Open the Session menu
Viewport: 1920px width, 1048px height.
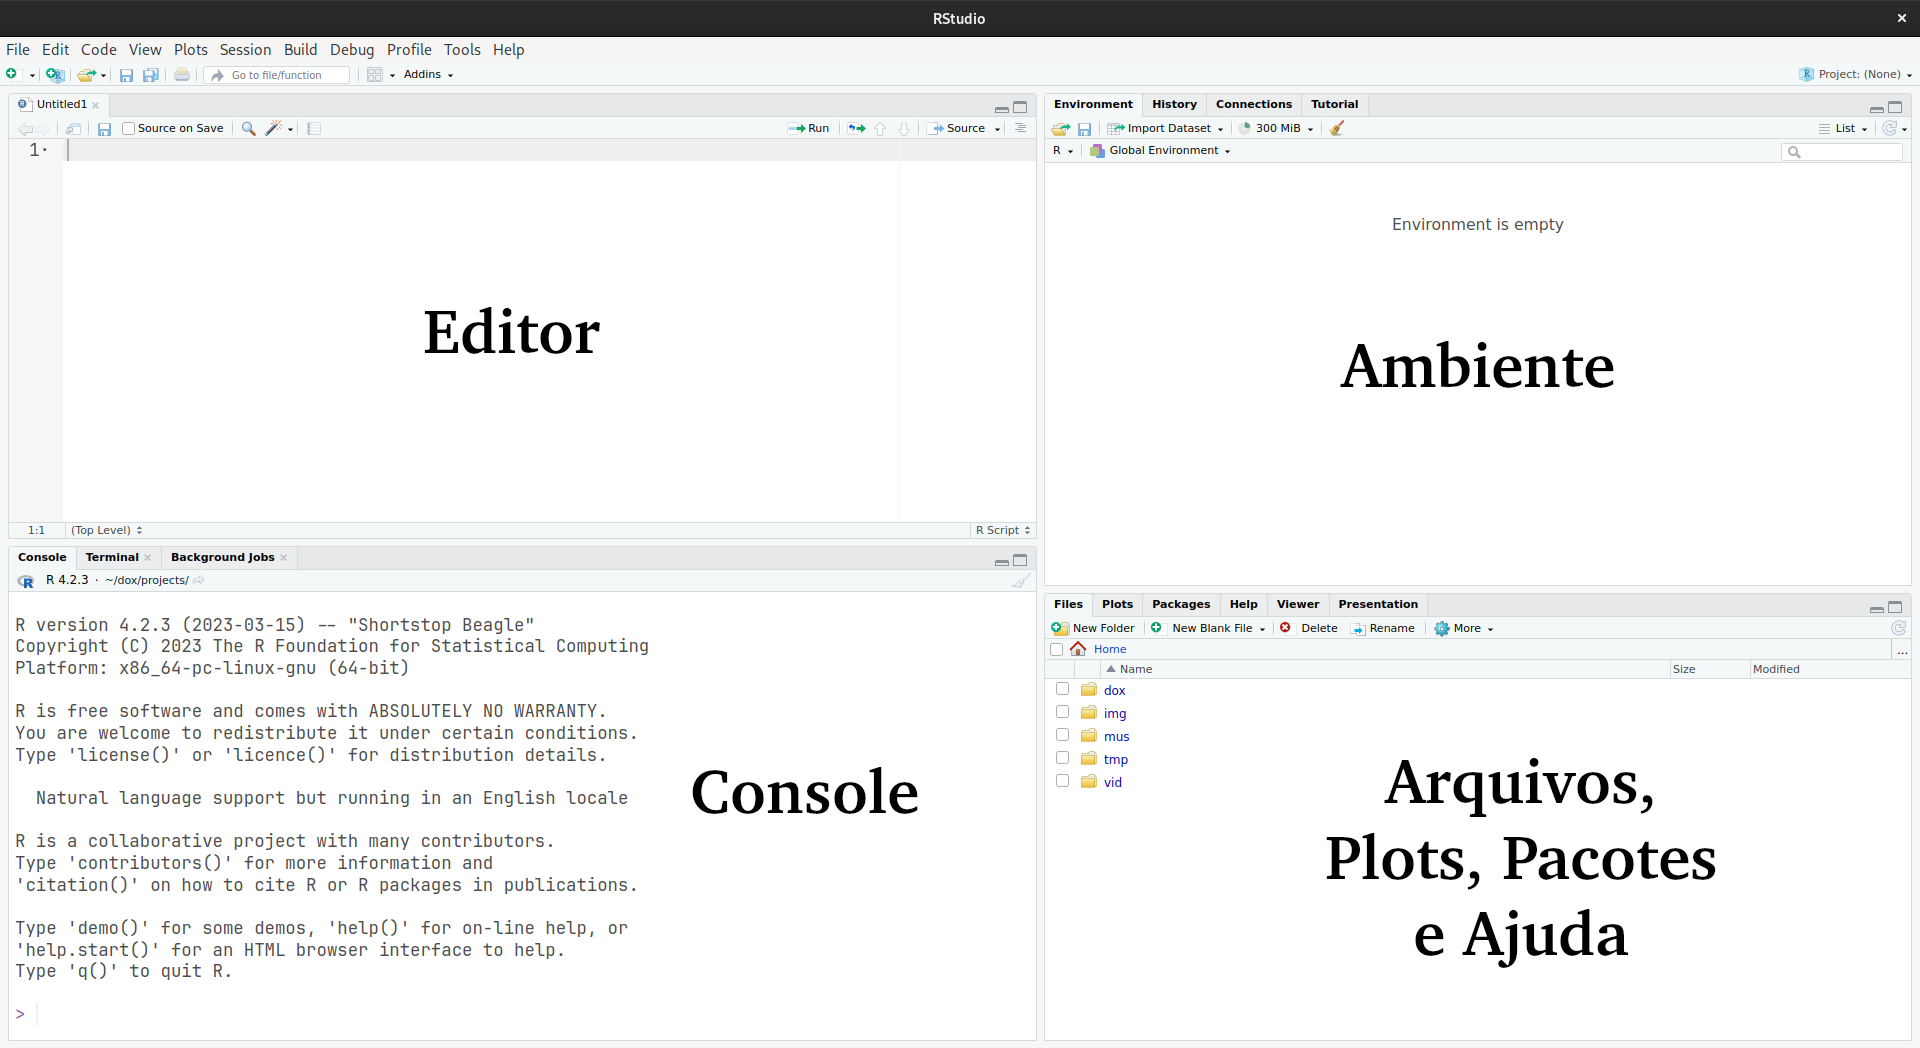pos(245,49)
